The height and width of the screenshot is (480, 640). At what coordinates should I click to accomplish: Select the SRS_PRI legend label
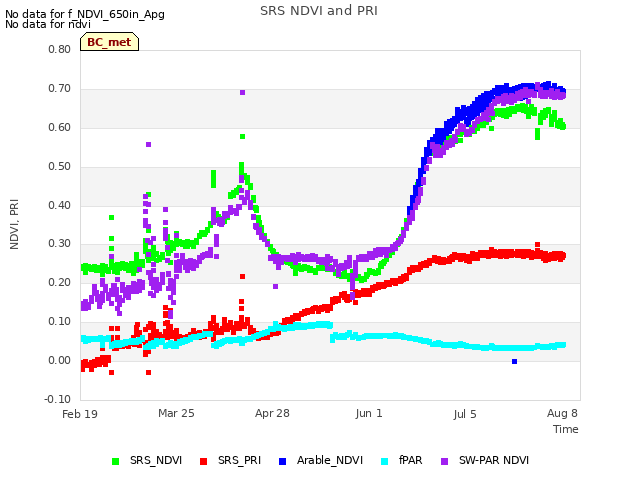239,460
